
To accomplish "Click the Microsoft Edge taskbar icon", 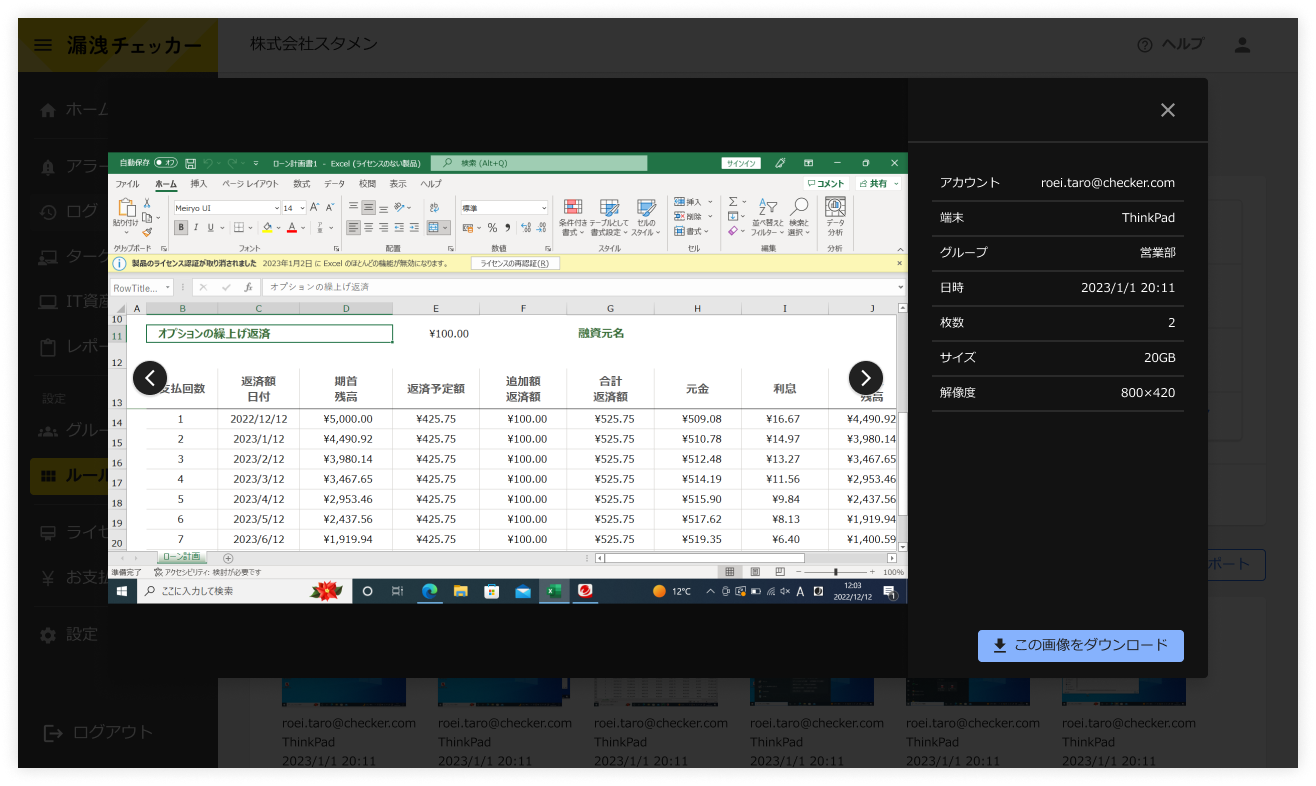I will click(429, 591).
